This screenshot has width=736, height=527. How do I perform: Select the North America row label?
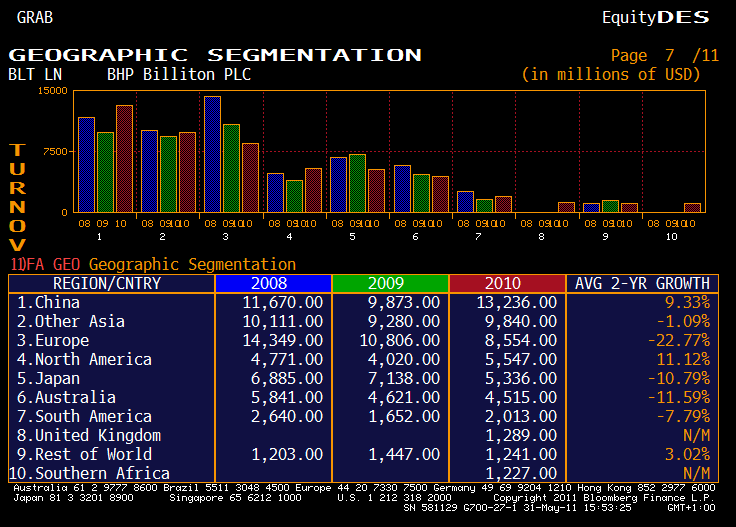(84, 359)
